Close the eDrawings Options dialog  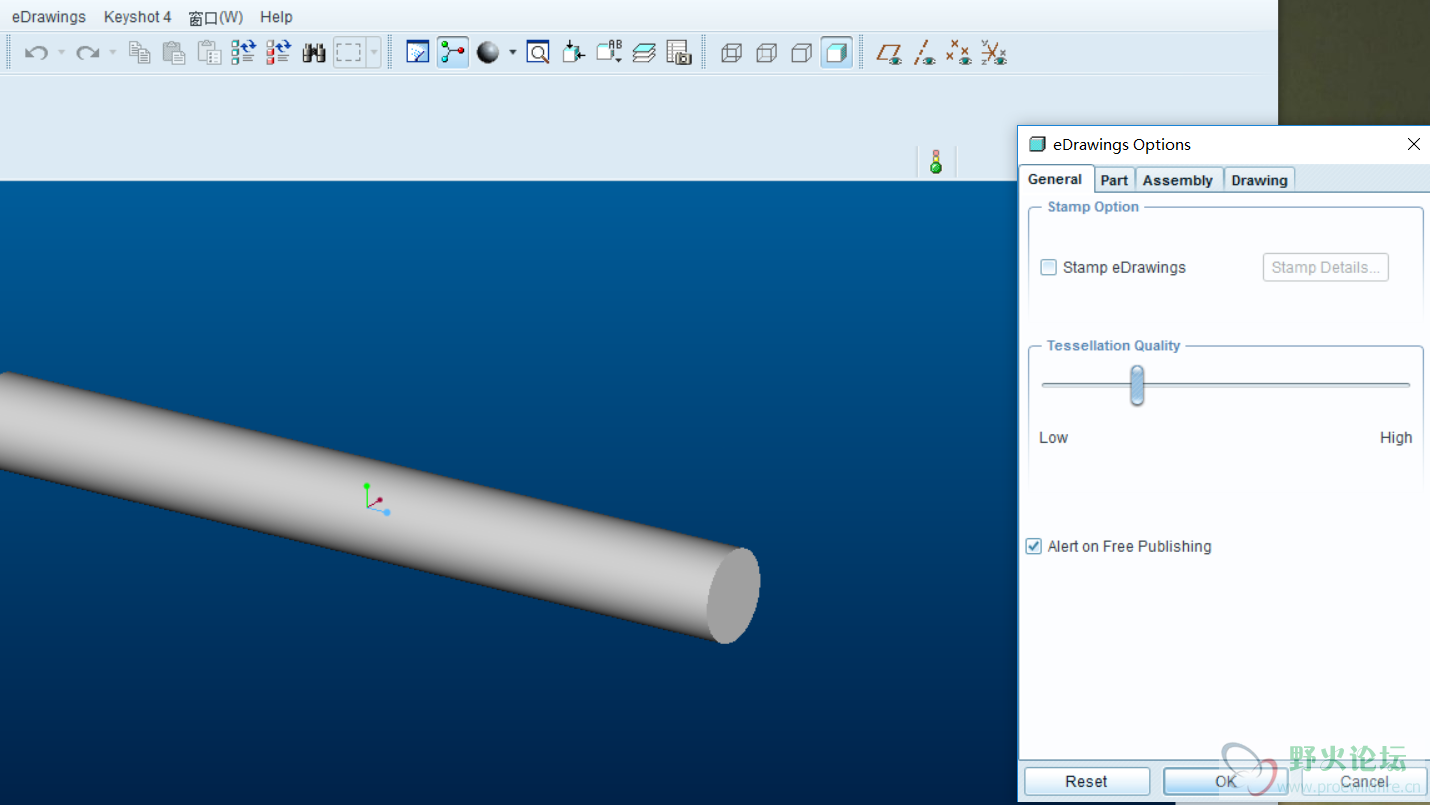(x=1414, y=144)
